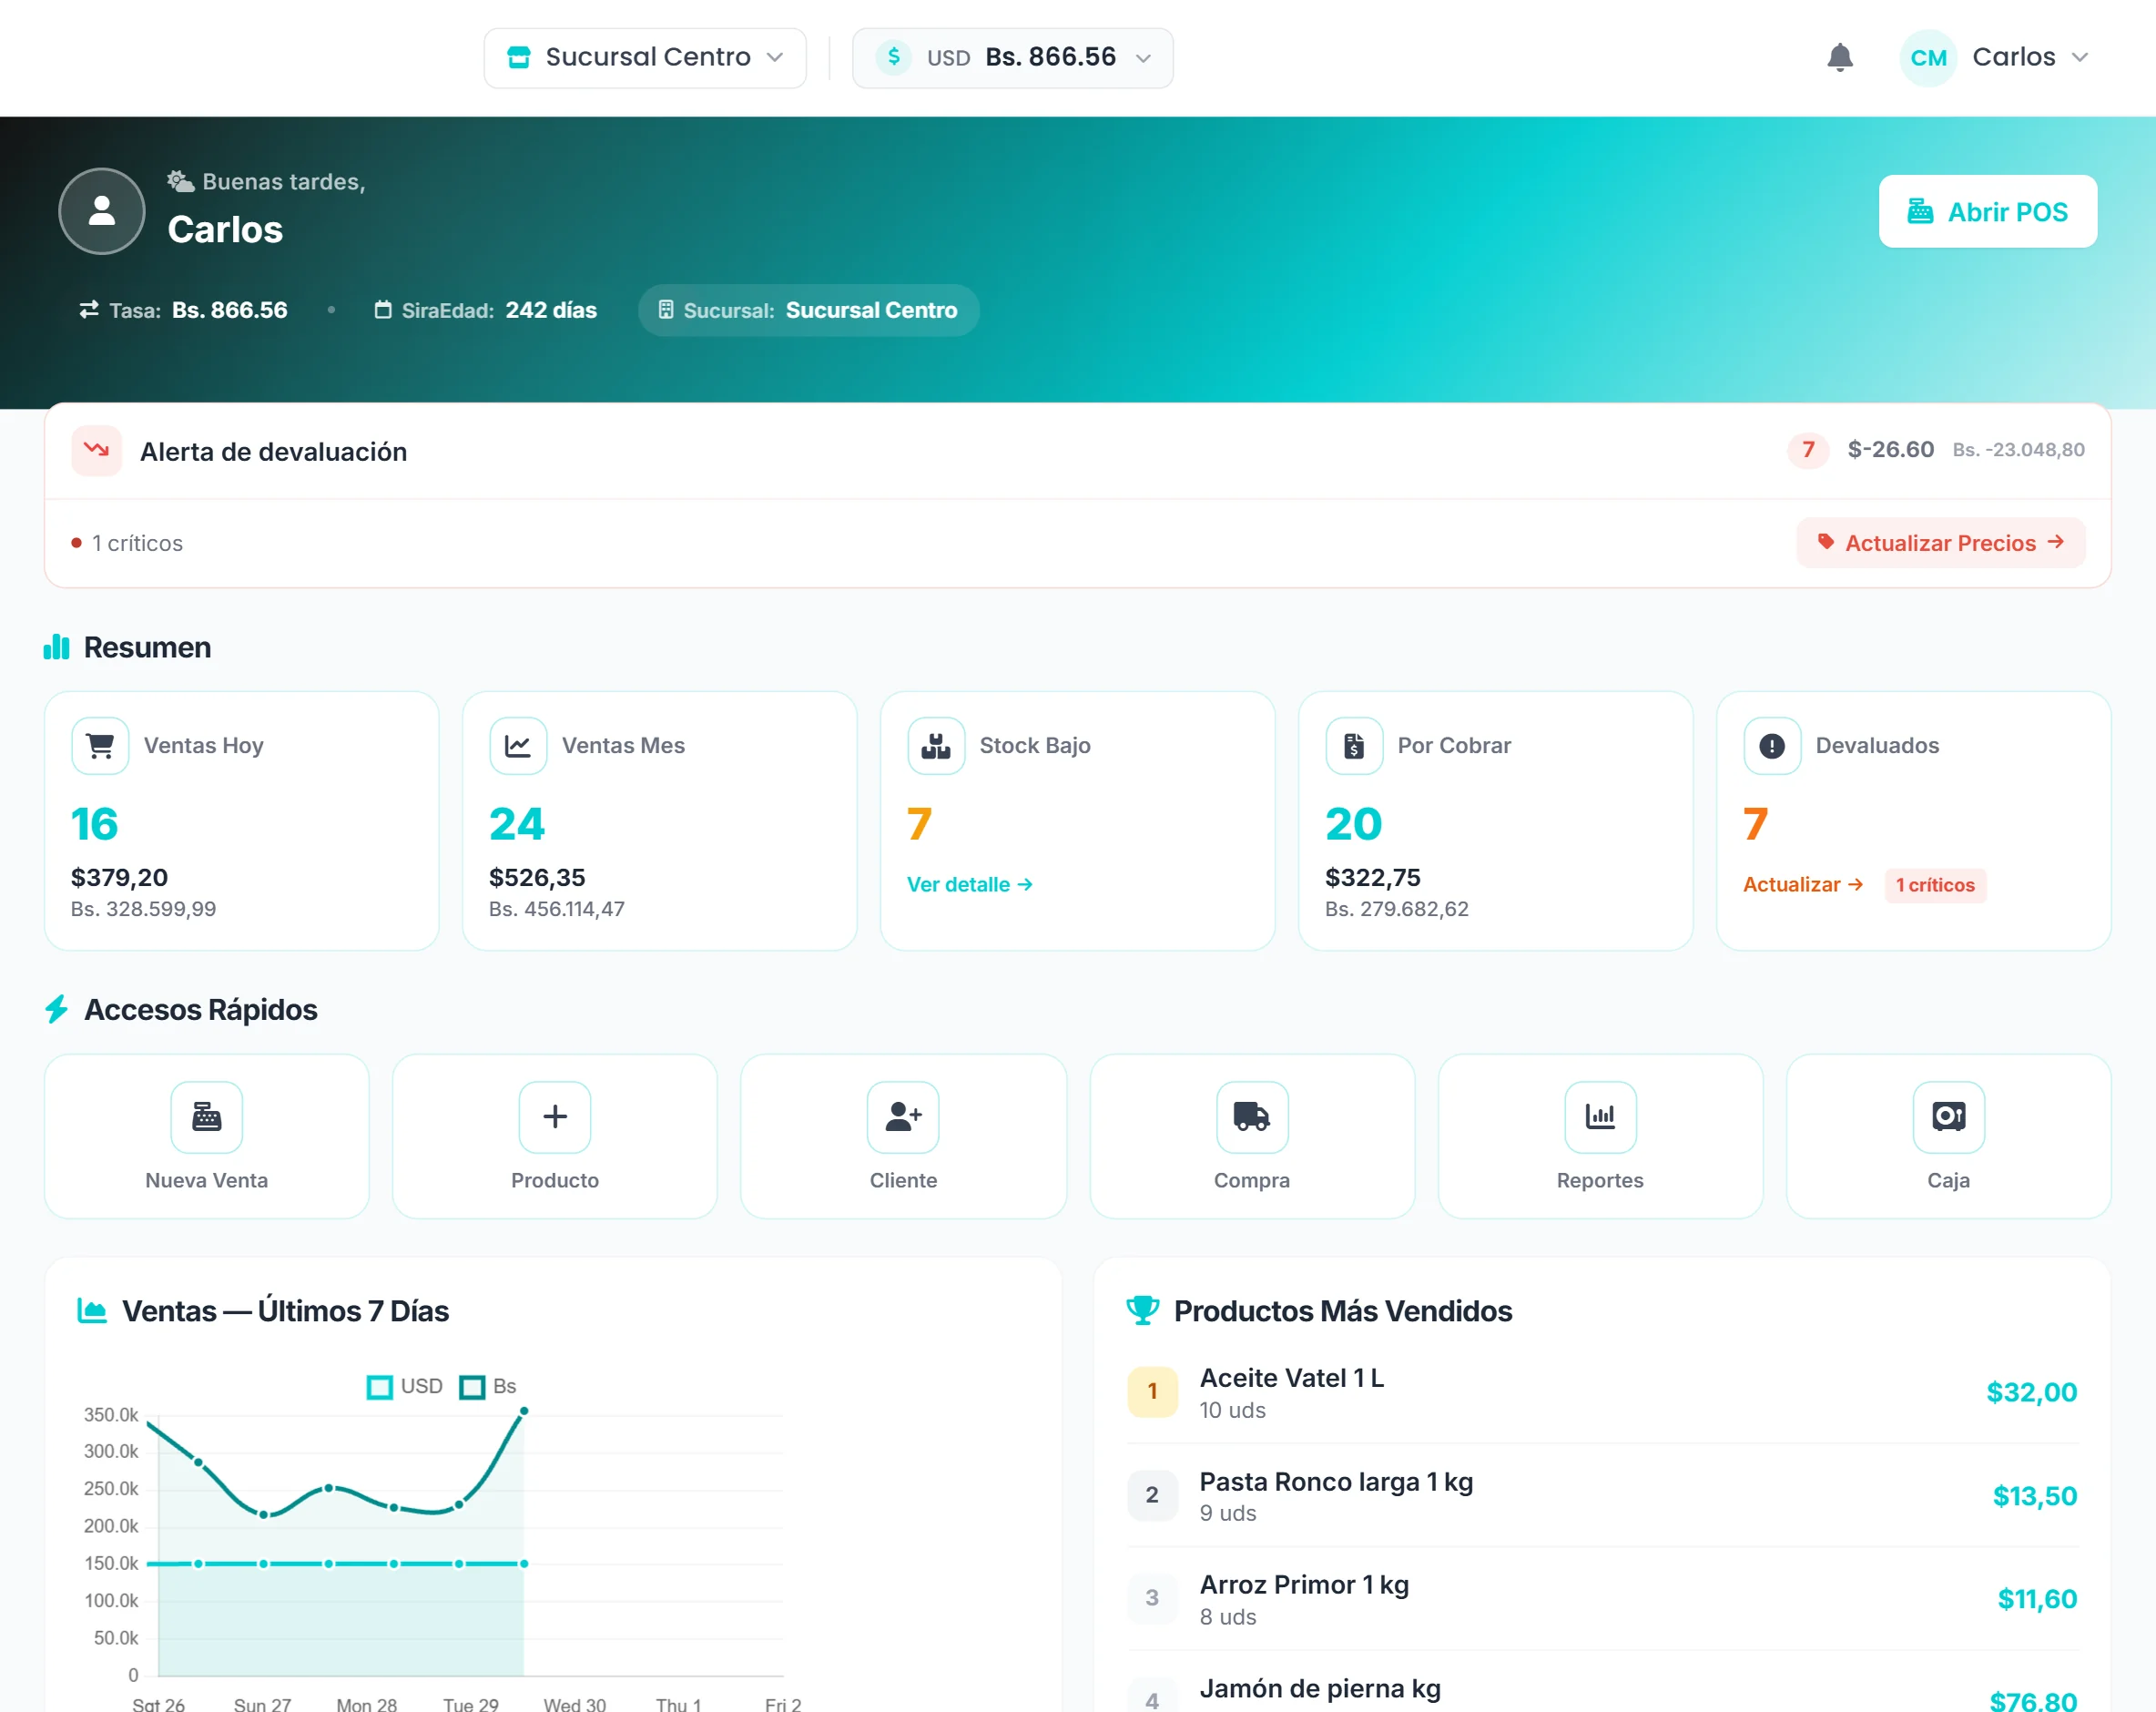Screen dimensions: 2156x1712
Task: Click the 242 días SiraEdad value
Action: tap(551, 310)
